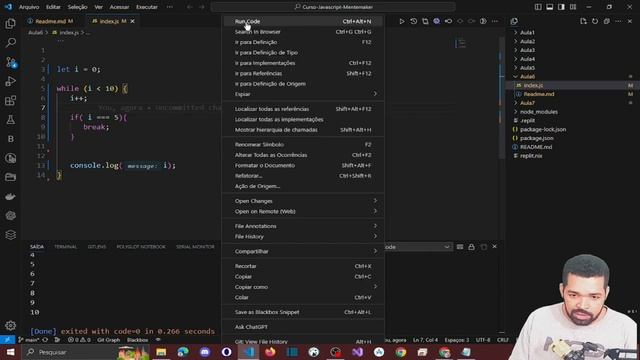Click the Run Code play icon in editor toolbar
The image size is (640, 360).
click(x=402, y=21)
